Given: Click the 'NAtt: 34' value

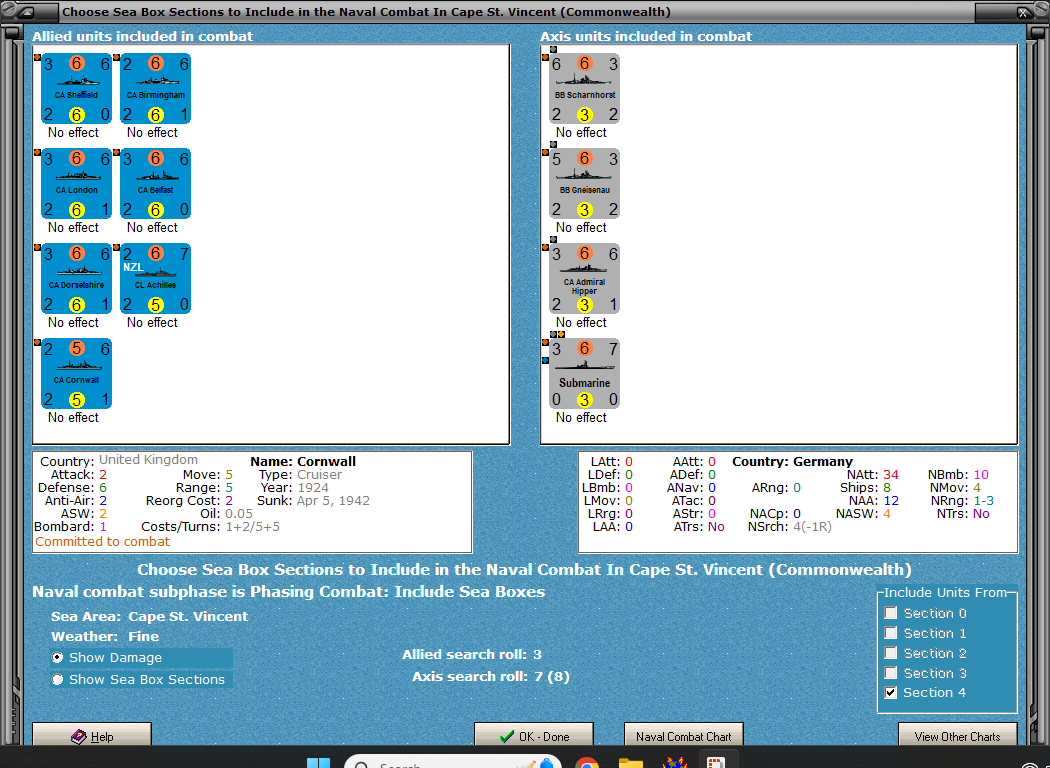Looking at the screenshot, I should tap(873, 475).
